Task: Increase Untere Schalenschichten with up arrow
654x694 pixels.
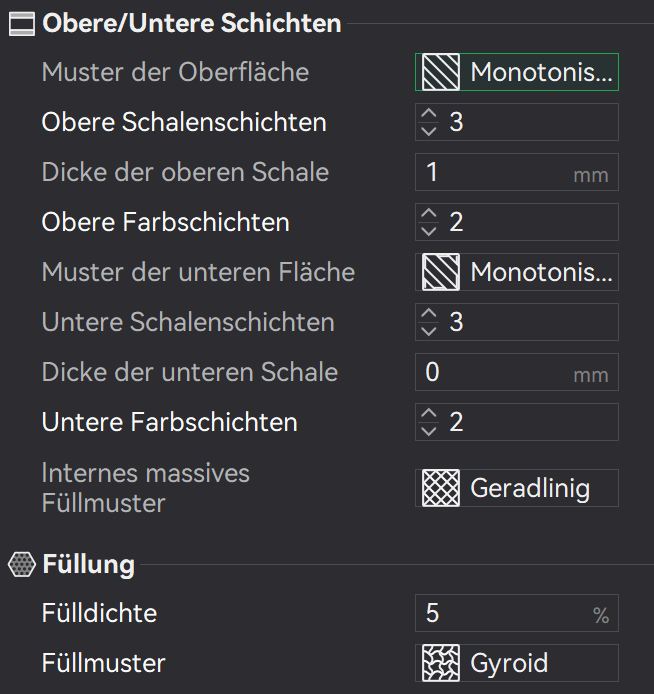Action: click(x=429, y=315)
